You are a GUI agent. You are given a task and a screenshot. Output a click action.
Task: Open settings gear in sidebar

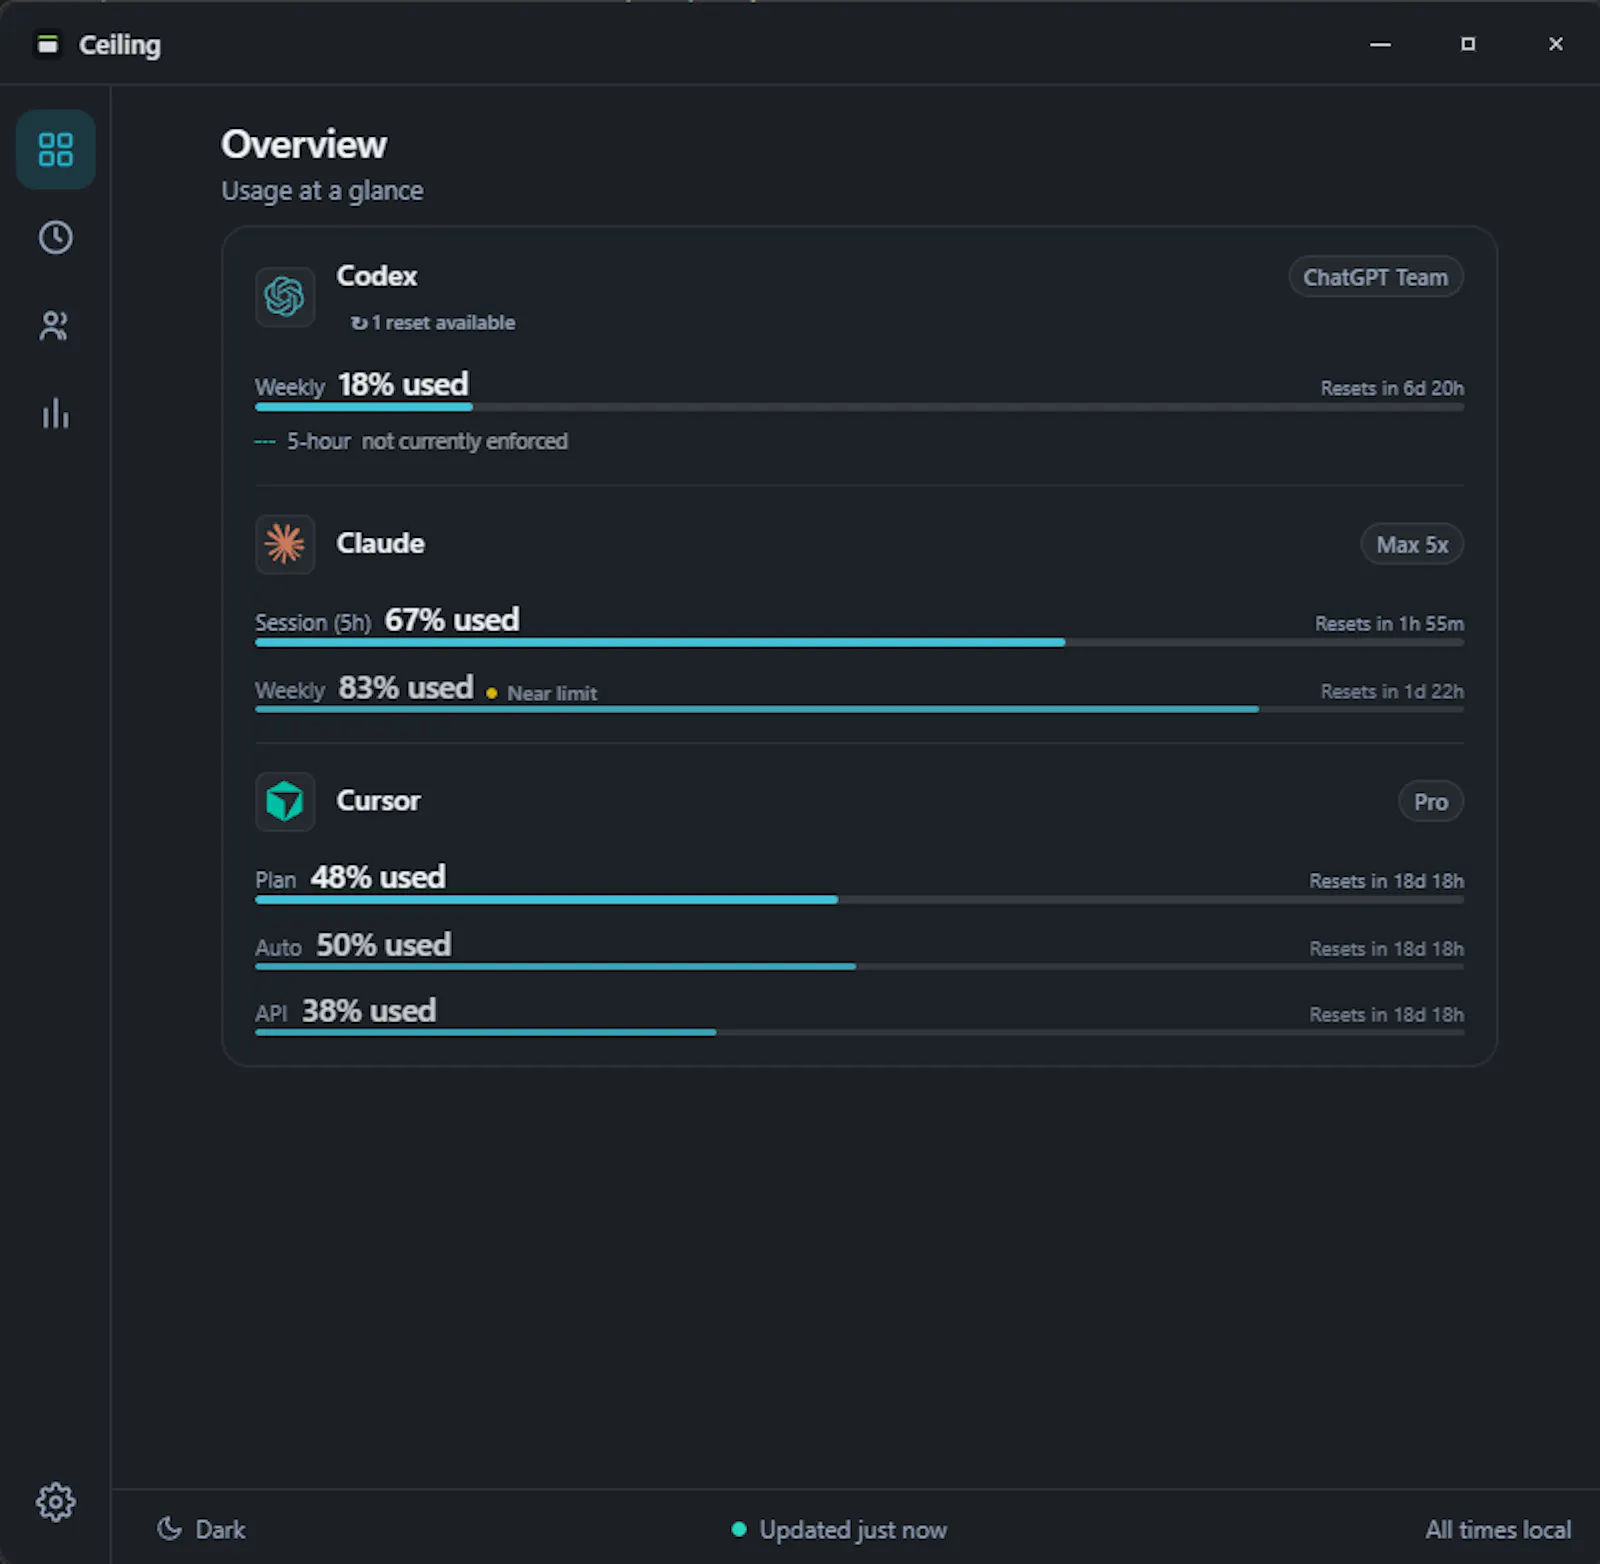click(x=56, y=1501)
